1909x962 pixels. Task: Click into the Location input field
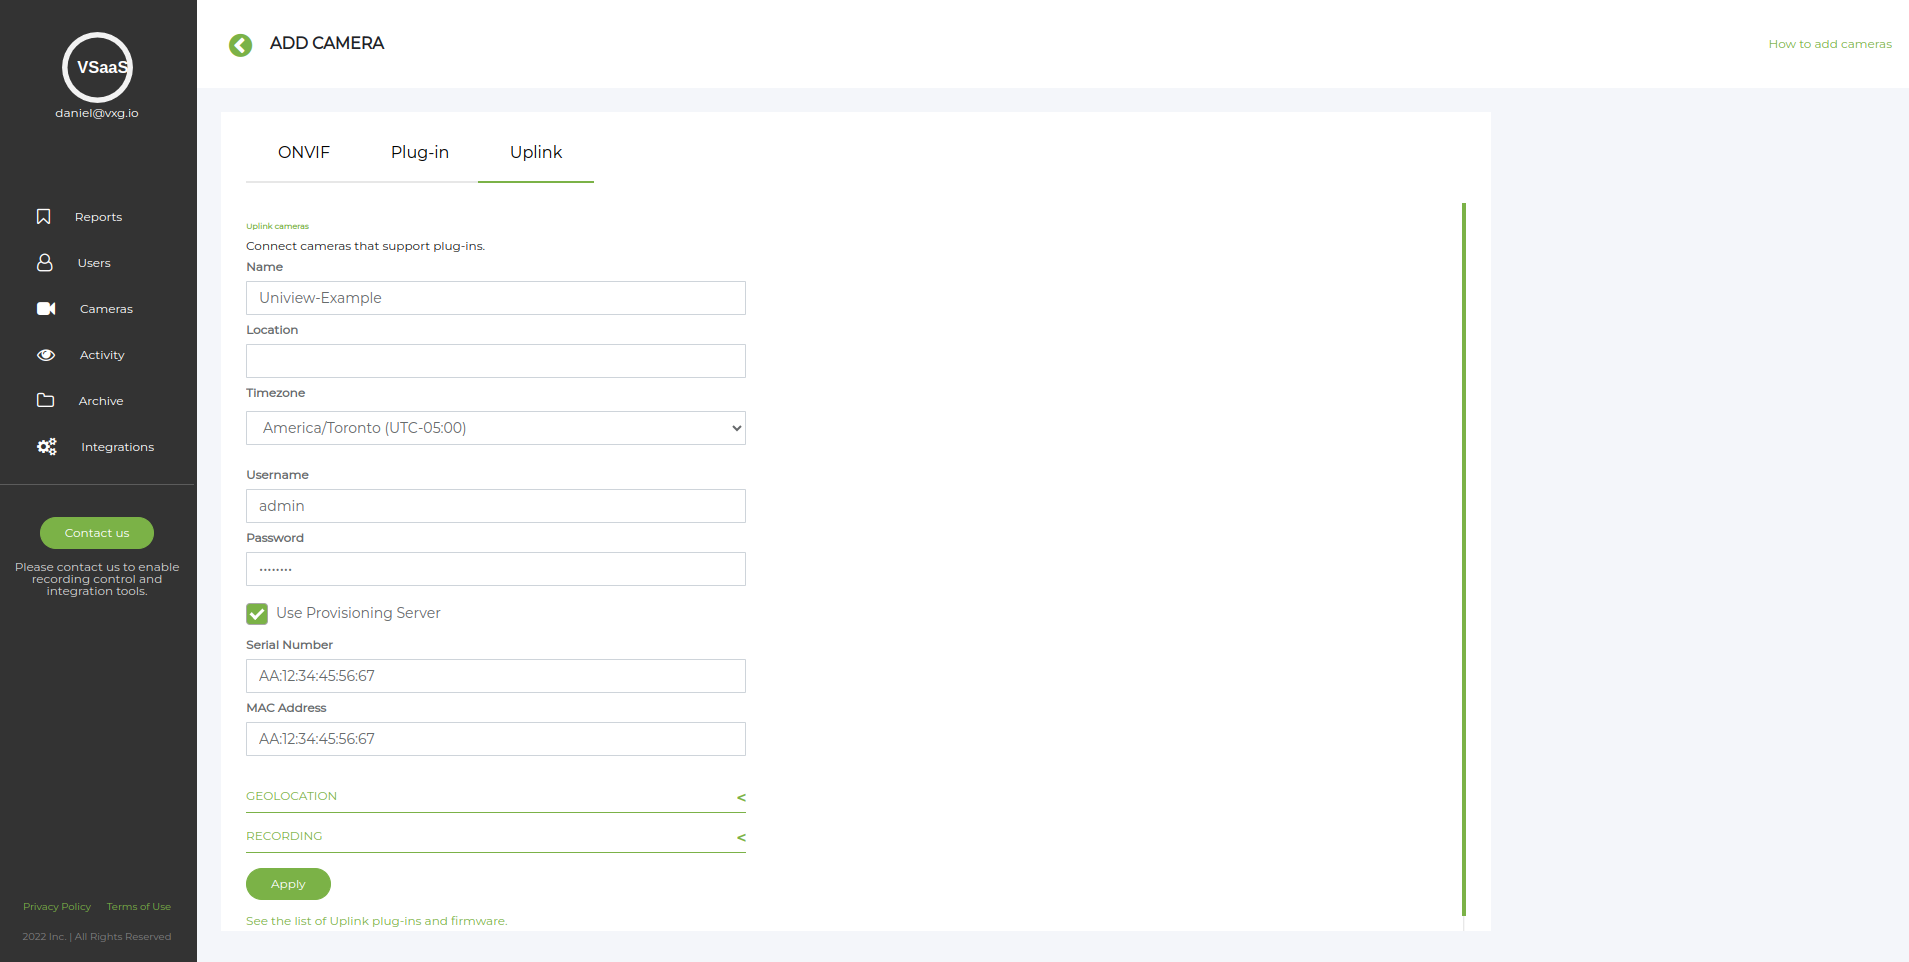pos(495,361)
